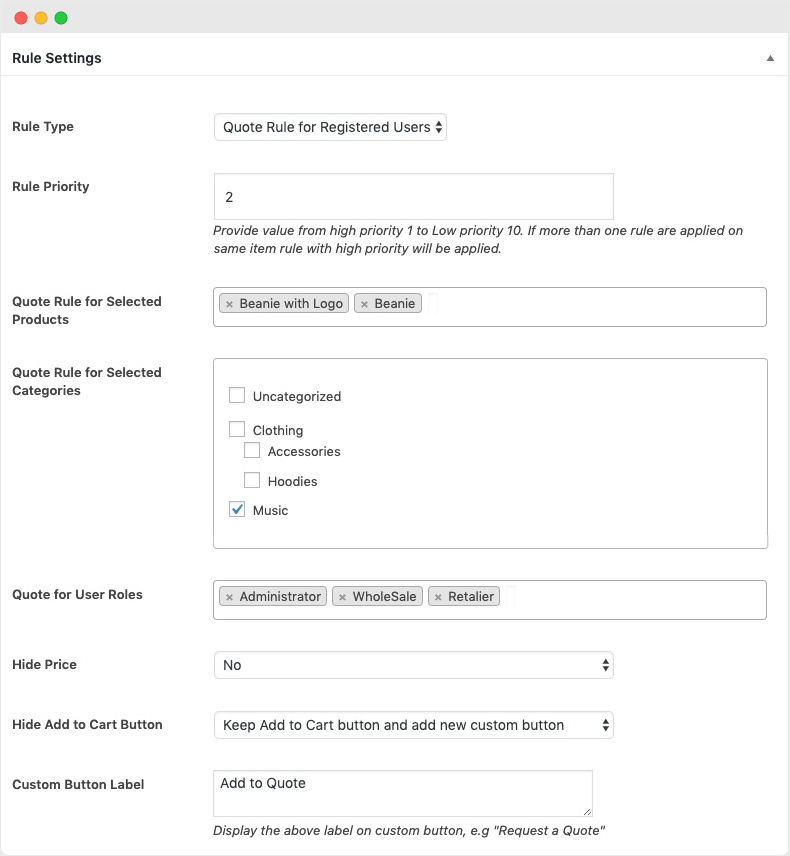This screenshot has width=790, height=856.
Task: Collapse the Rule Settings section
Action: tap(770, 57)
